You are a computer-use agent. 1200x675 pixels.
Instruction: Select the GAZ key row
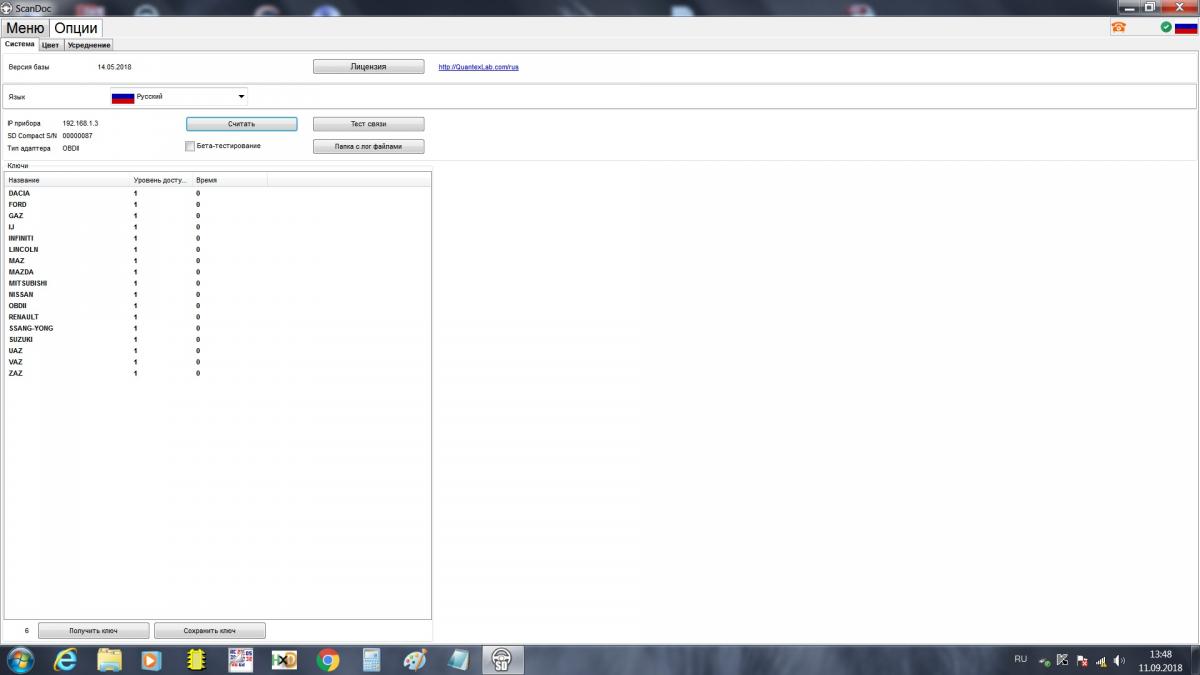point(217,215)
